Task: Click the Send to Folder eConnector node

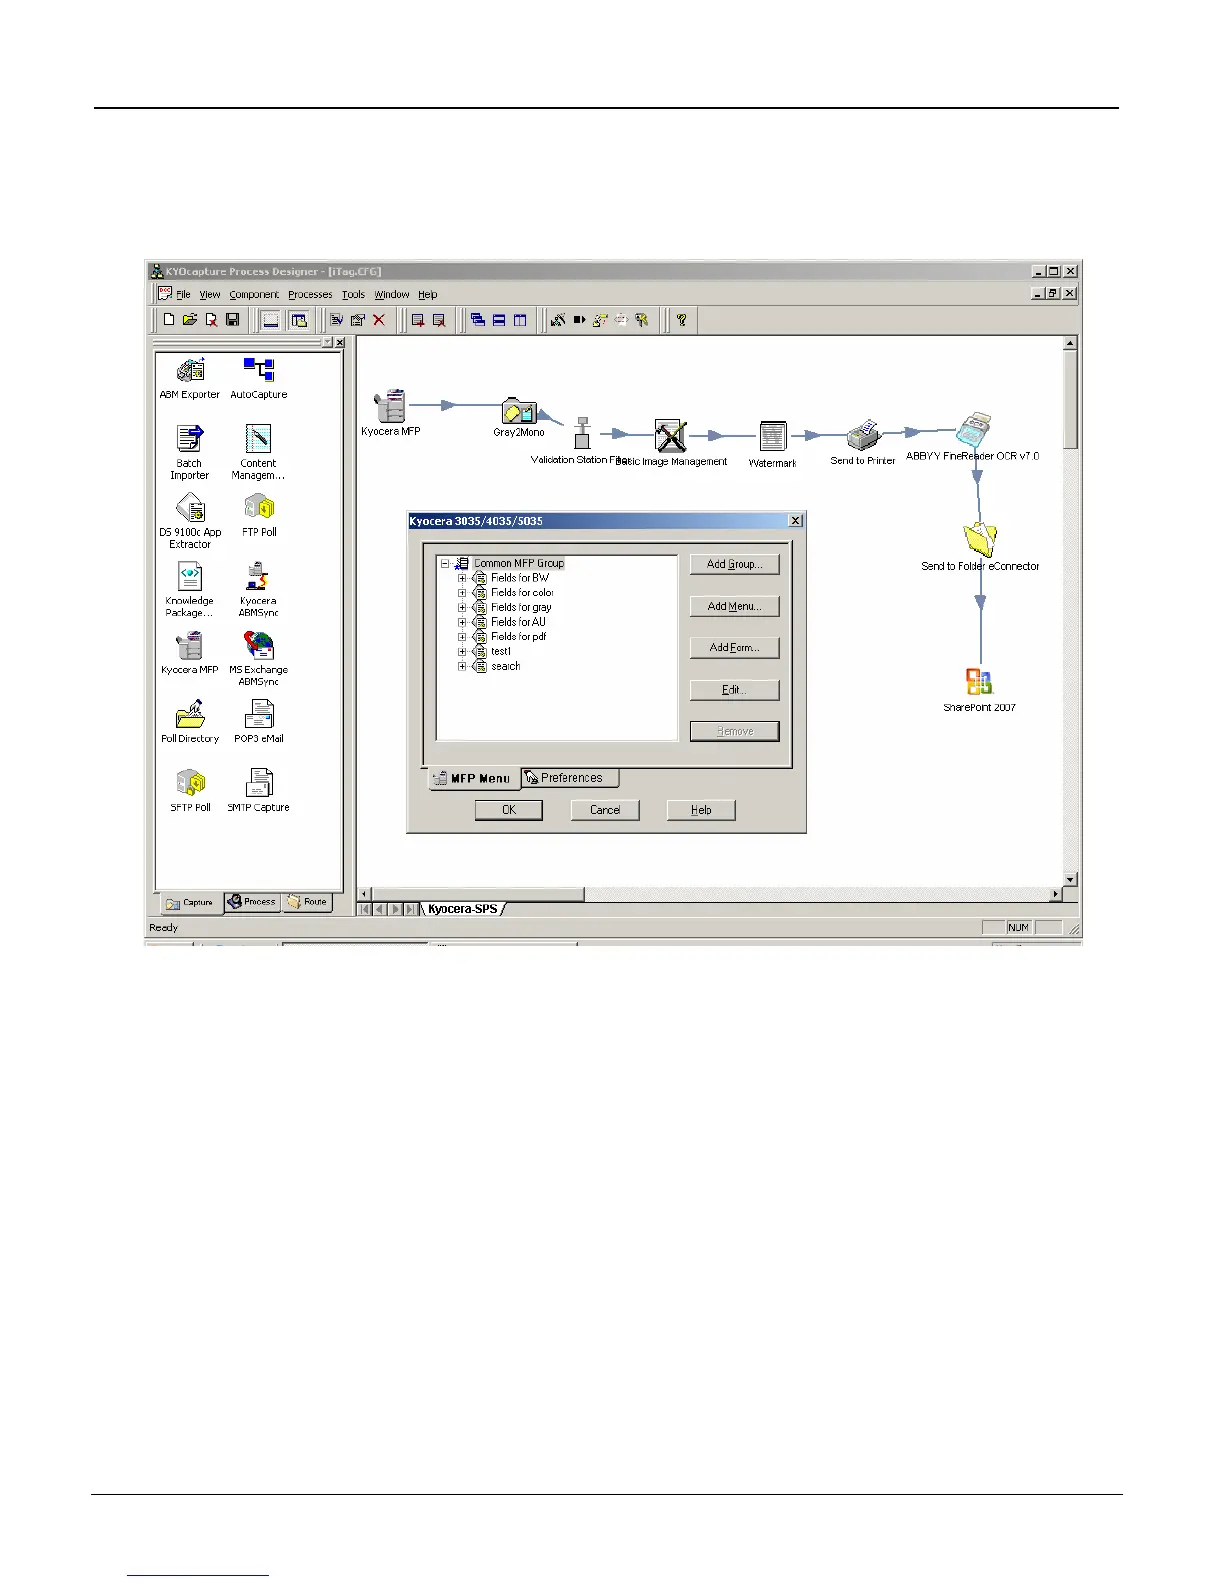Action: [x=980, y=546]
